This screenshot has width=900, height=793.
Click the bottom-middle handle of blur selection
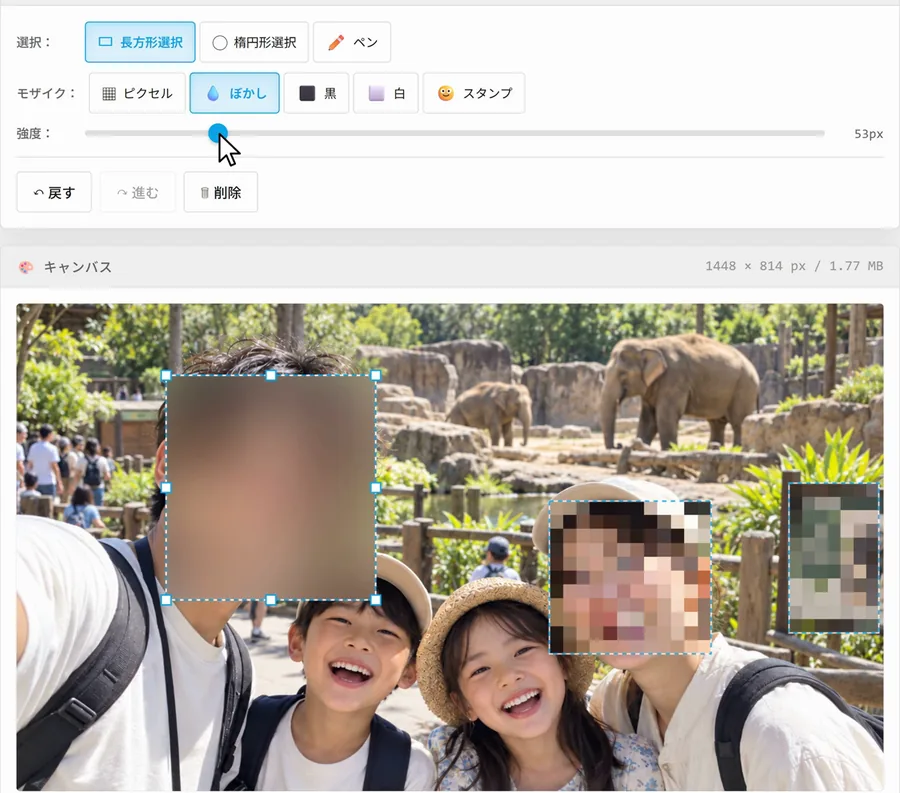[271, 600]
